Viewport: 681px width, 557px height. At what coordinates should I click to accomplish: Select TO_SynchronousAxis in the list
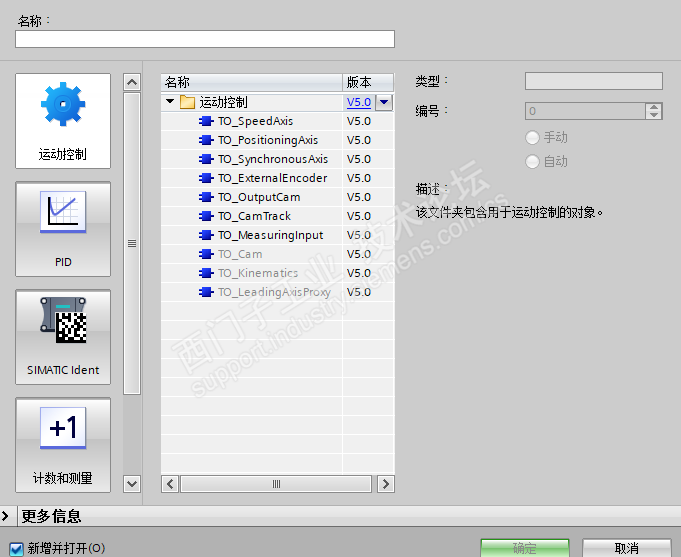(x=273, y=159)
